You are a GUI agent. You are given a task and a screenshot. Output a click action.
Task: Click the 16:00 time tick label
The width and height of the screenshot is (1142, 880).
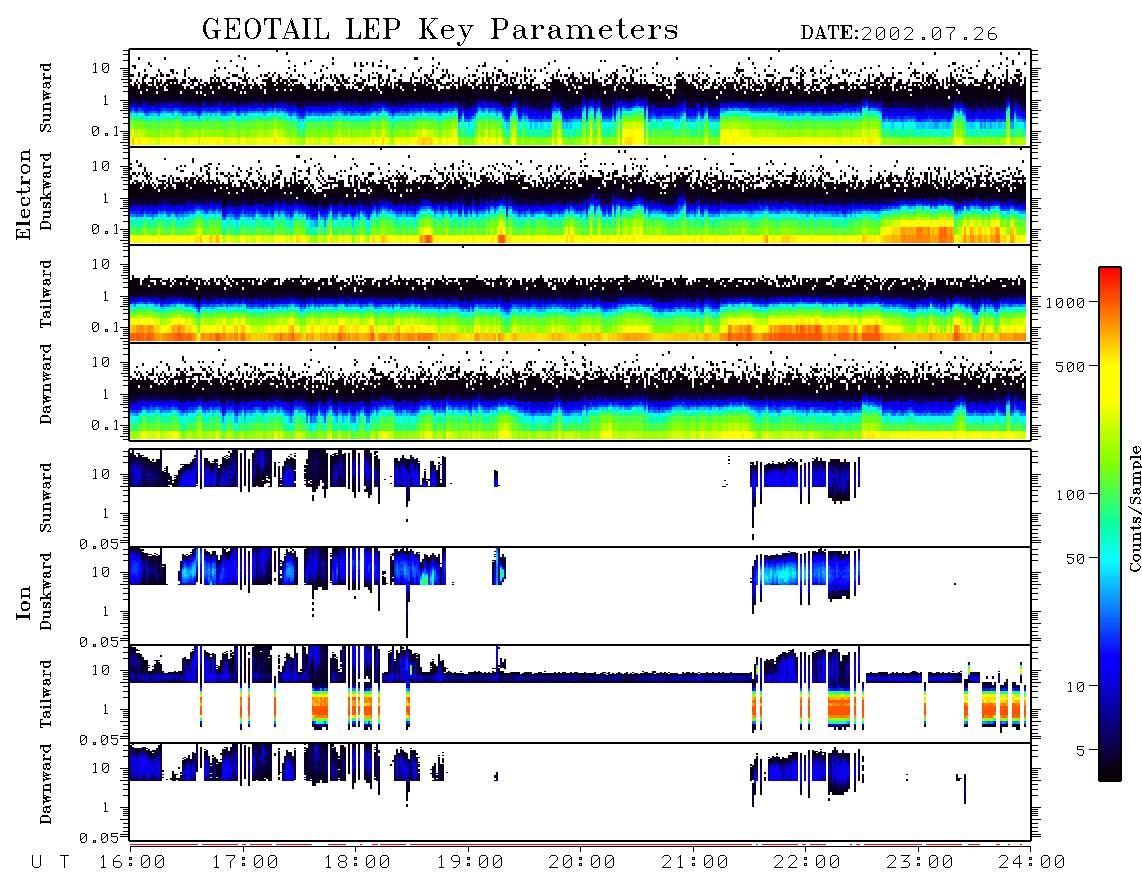[x=132, y=863]
